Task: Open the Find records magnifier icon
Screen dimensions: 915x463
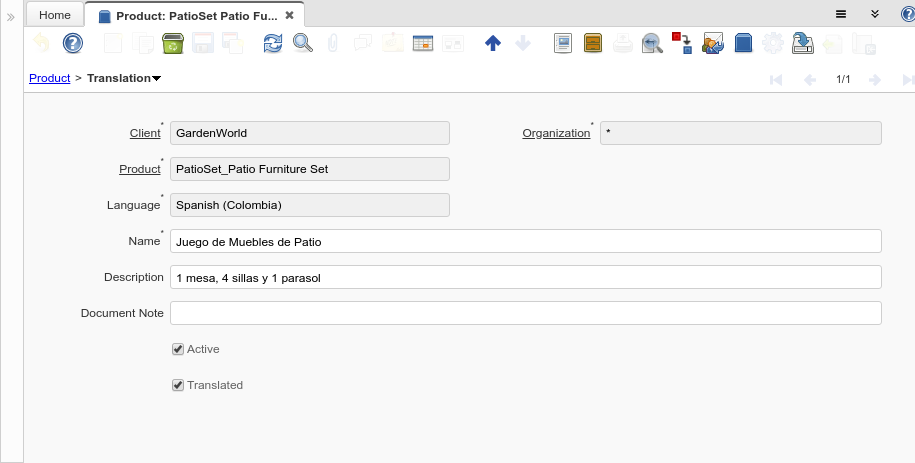Action: click(x=302, y=43)
